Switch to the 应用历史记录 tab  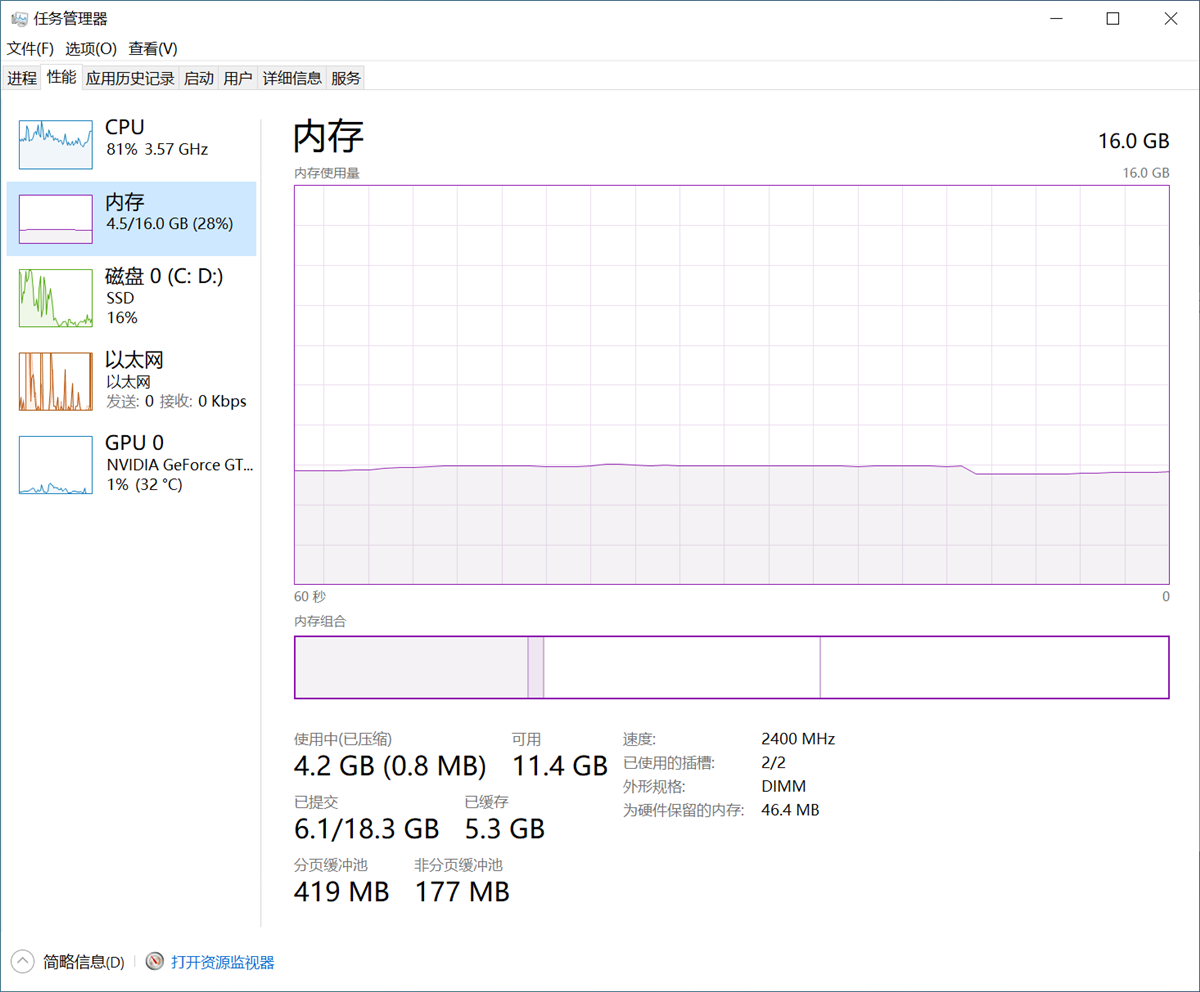[130, 78]
